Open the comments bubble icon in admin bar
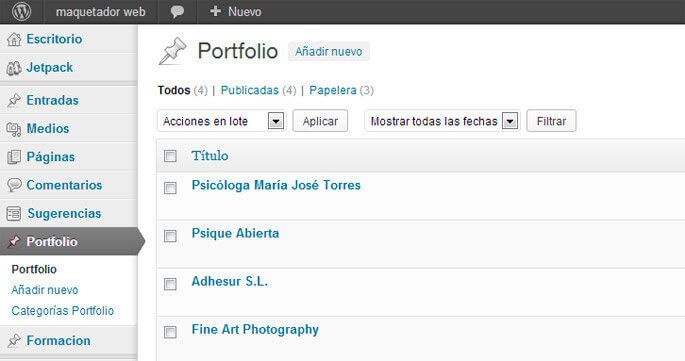685x361 pixels. click(177, 12)
